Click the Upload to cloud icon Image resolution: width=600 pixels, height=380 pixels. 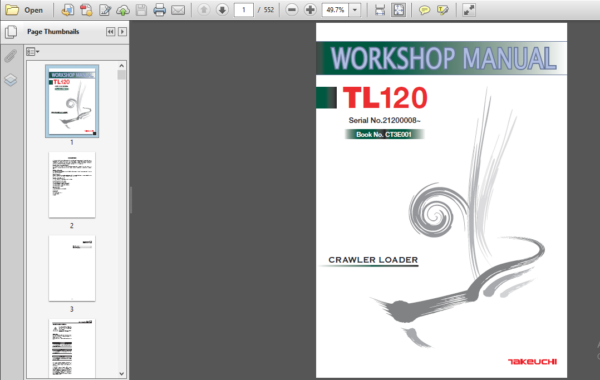[123, 10]
